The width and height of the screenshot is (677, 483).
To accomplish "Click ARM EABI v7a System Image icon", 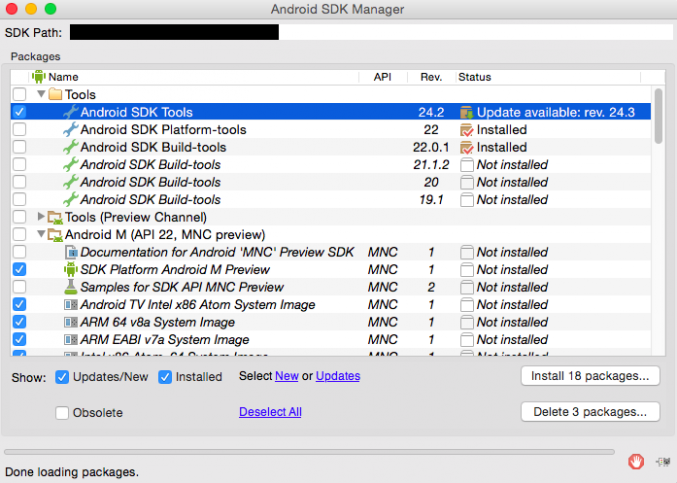I will pyautogui.click(x=71, y=340).
